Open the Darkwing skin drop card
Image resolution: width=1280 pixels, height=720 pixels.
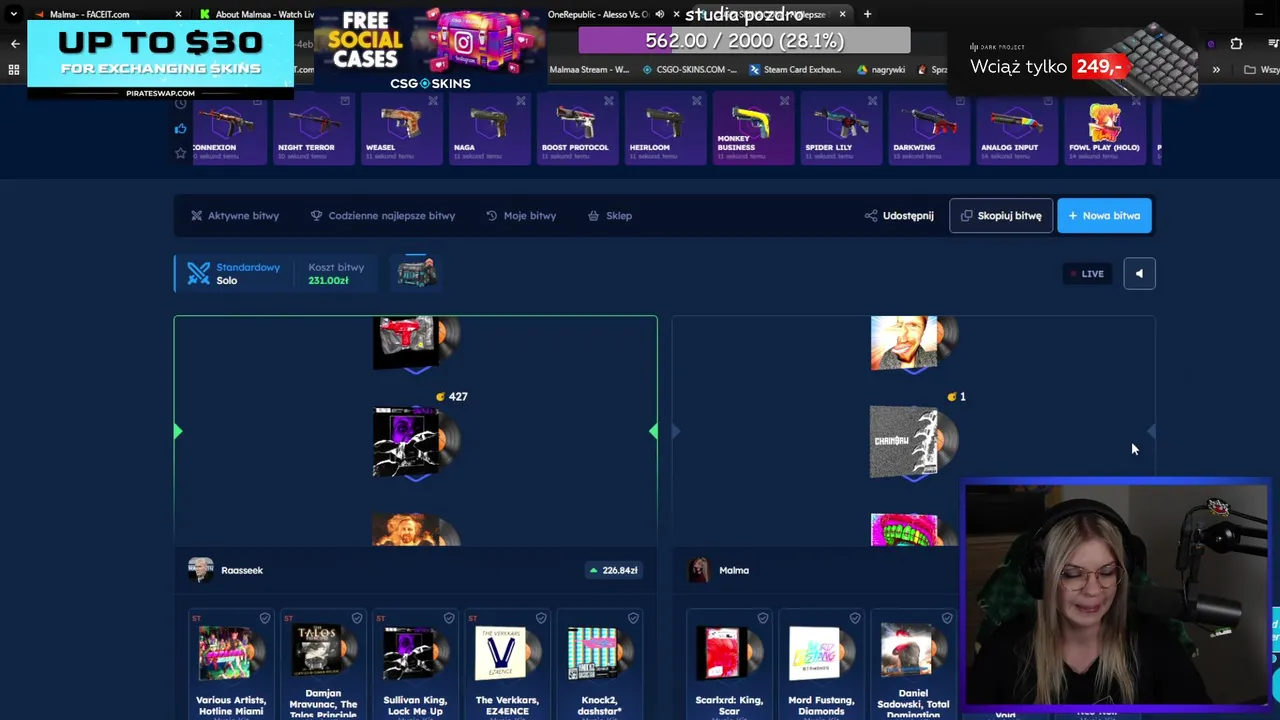coord(929,128)
